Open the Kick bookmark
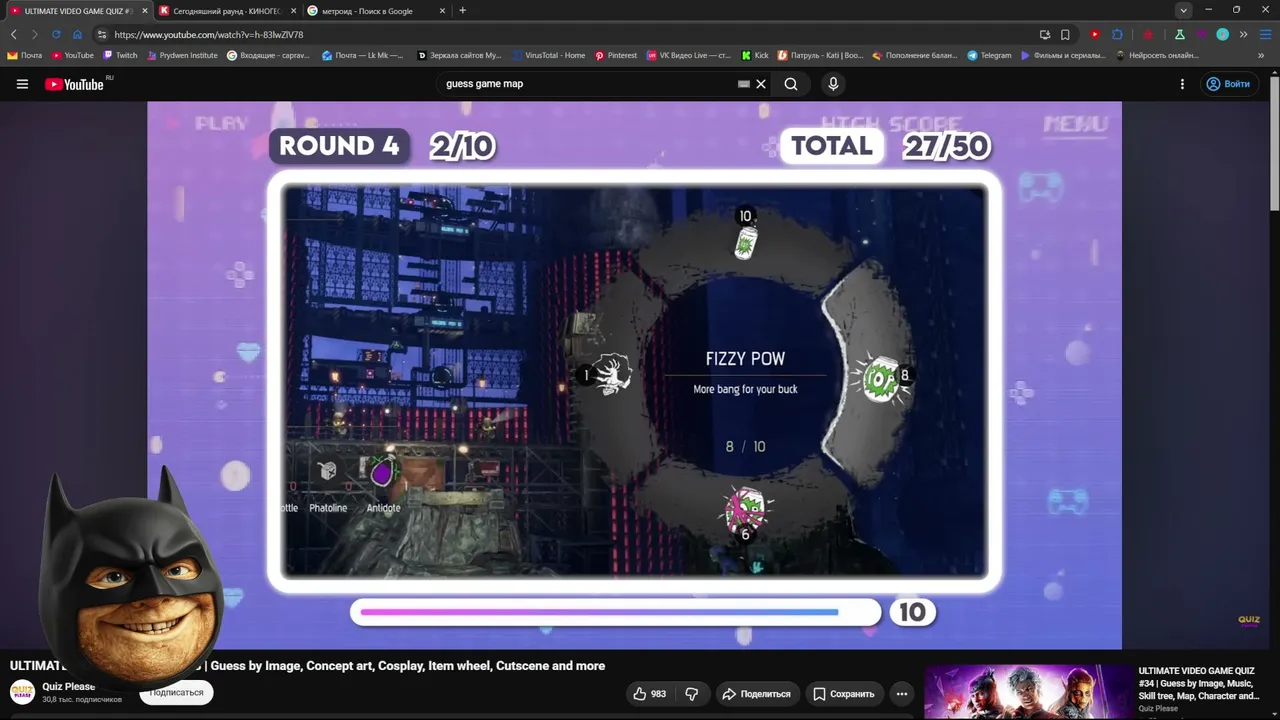 pos(755,55)
